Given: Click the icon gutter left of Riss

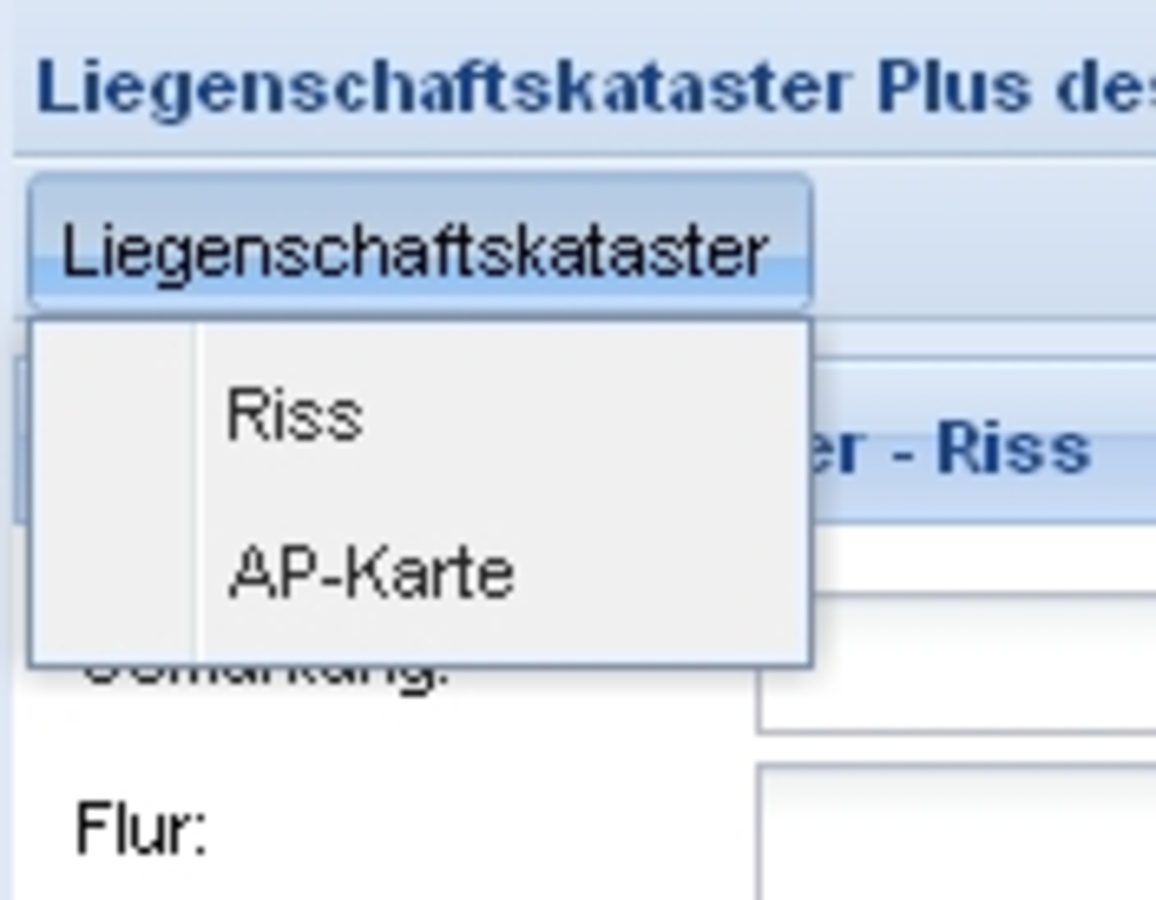Looking at the screenshot, I should click(x=112, y=414).
